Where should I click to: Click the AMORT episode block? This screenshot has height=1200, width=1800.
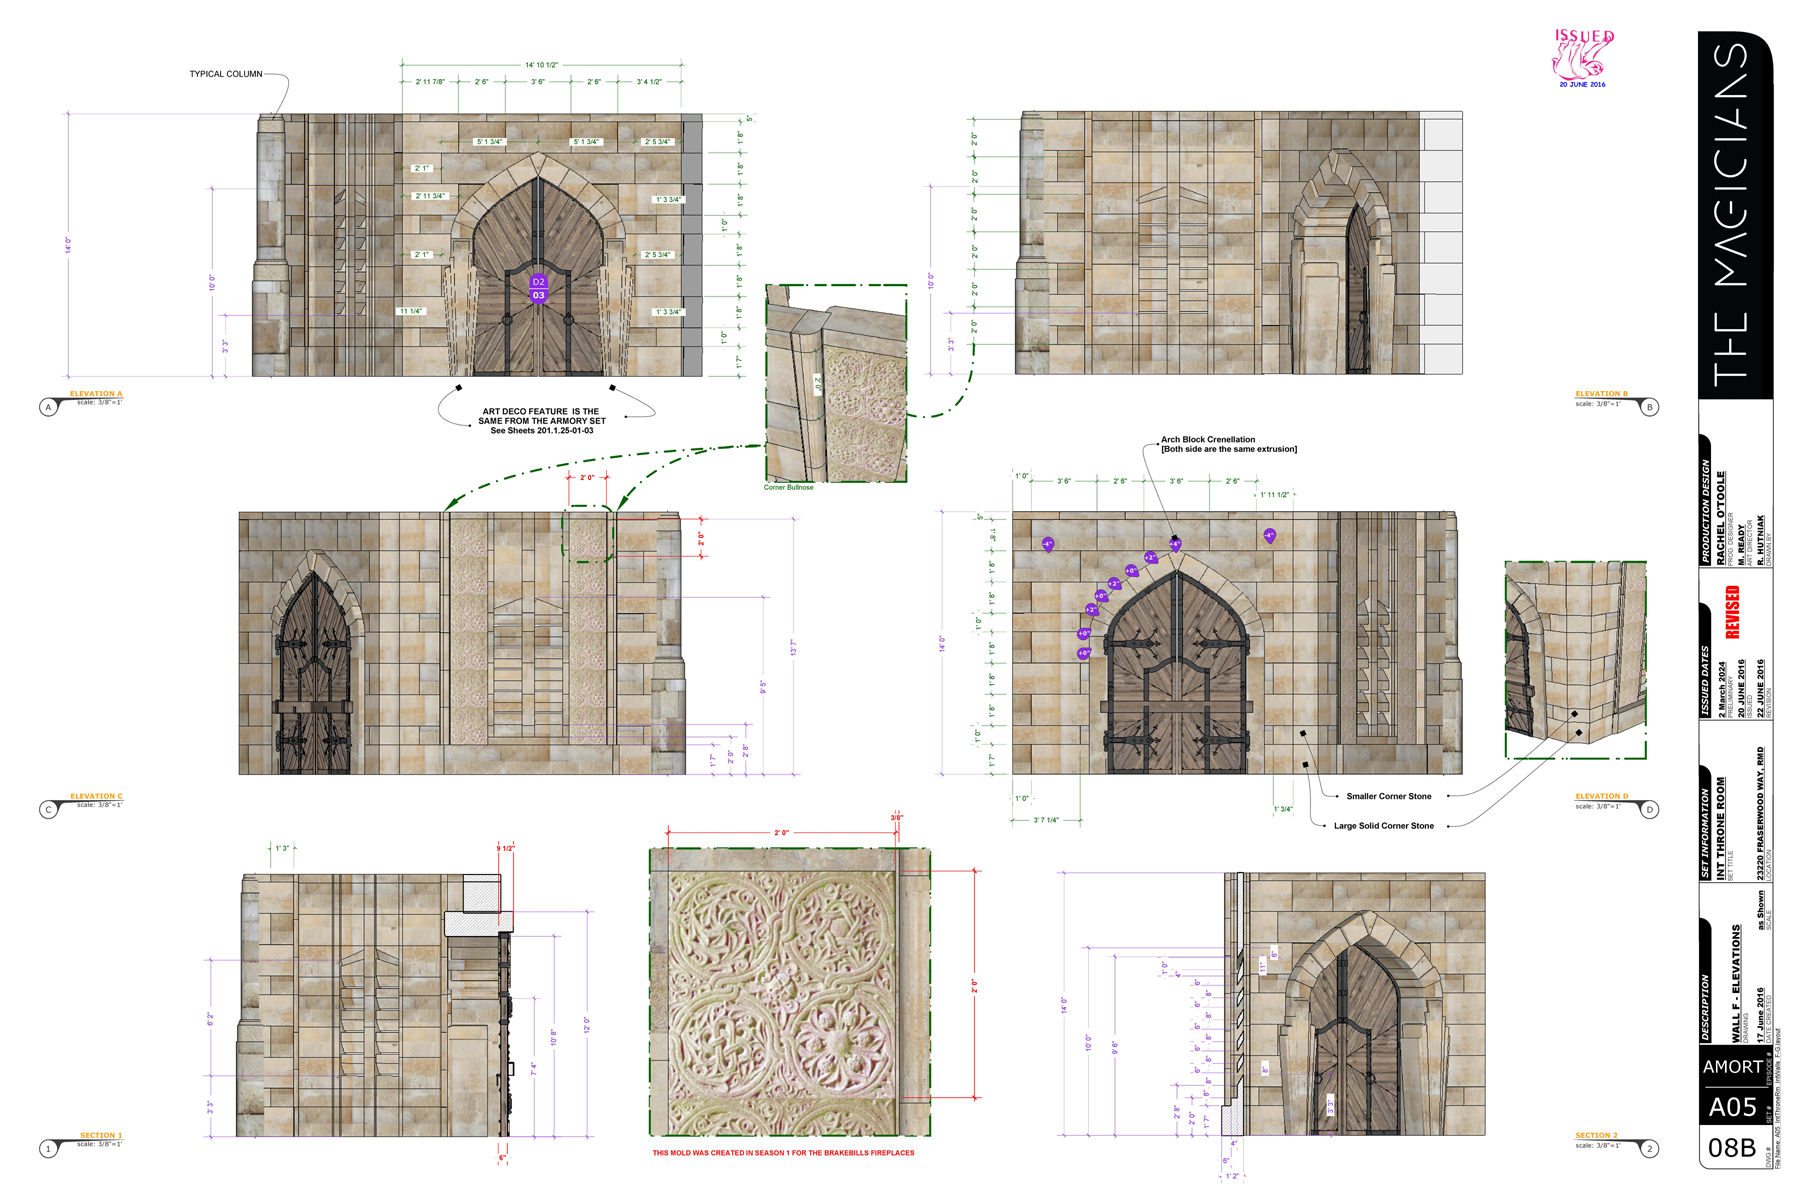[x=1732, y=1067]
